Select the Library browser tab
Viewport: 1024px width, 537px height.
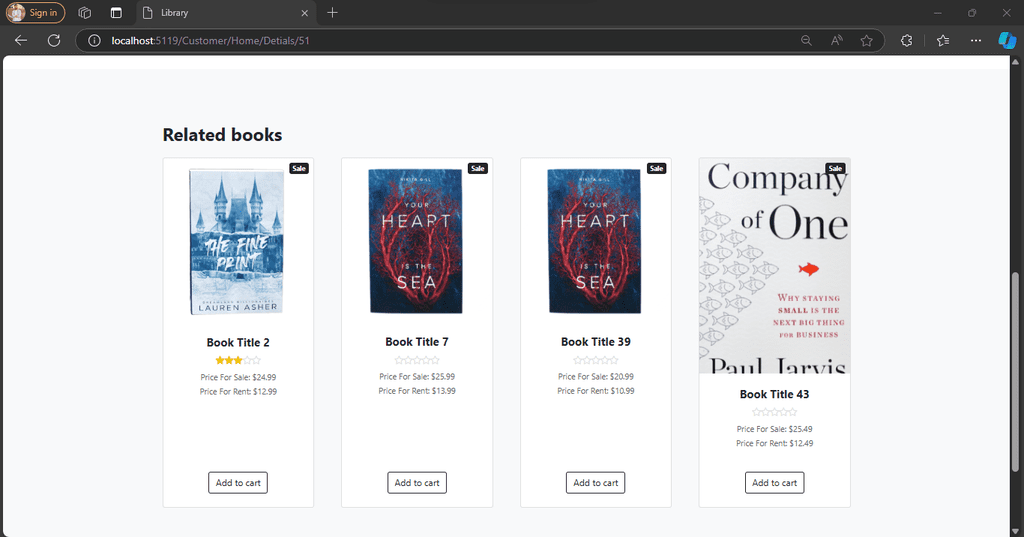227,12
